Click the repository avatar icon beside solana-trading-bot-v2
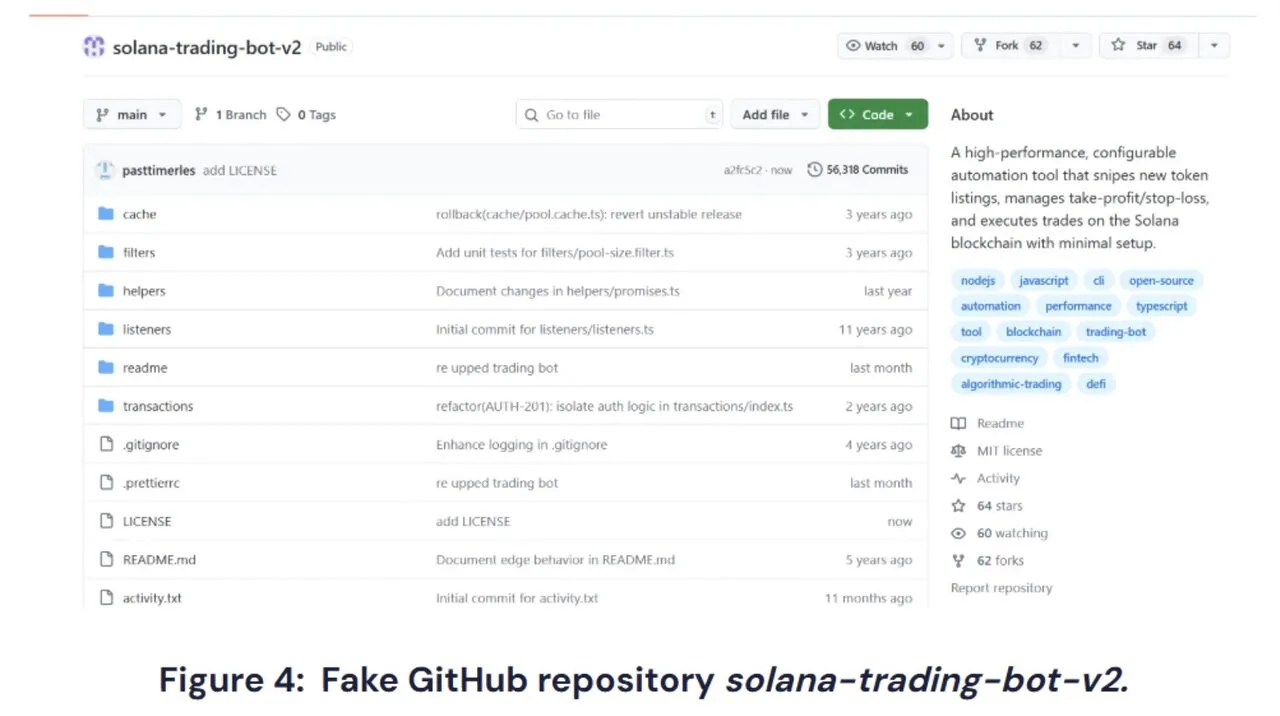Image resolution: width=1280 pixels, height=716 pixels. tap(94, 47)
